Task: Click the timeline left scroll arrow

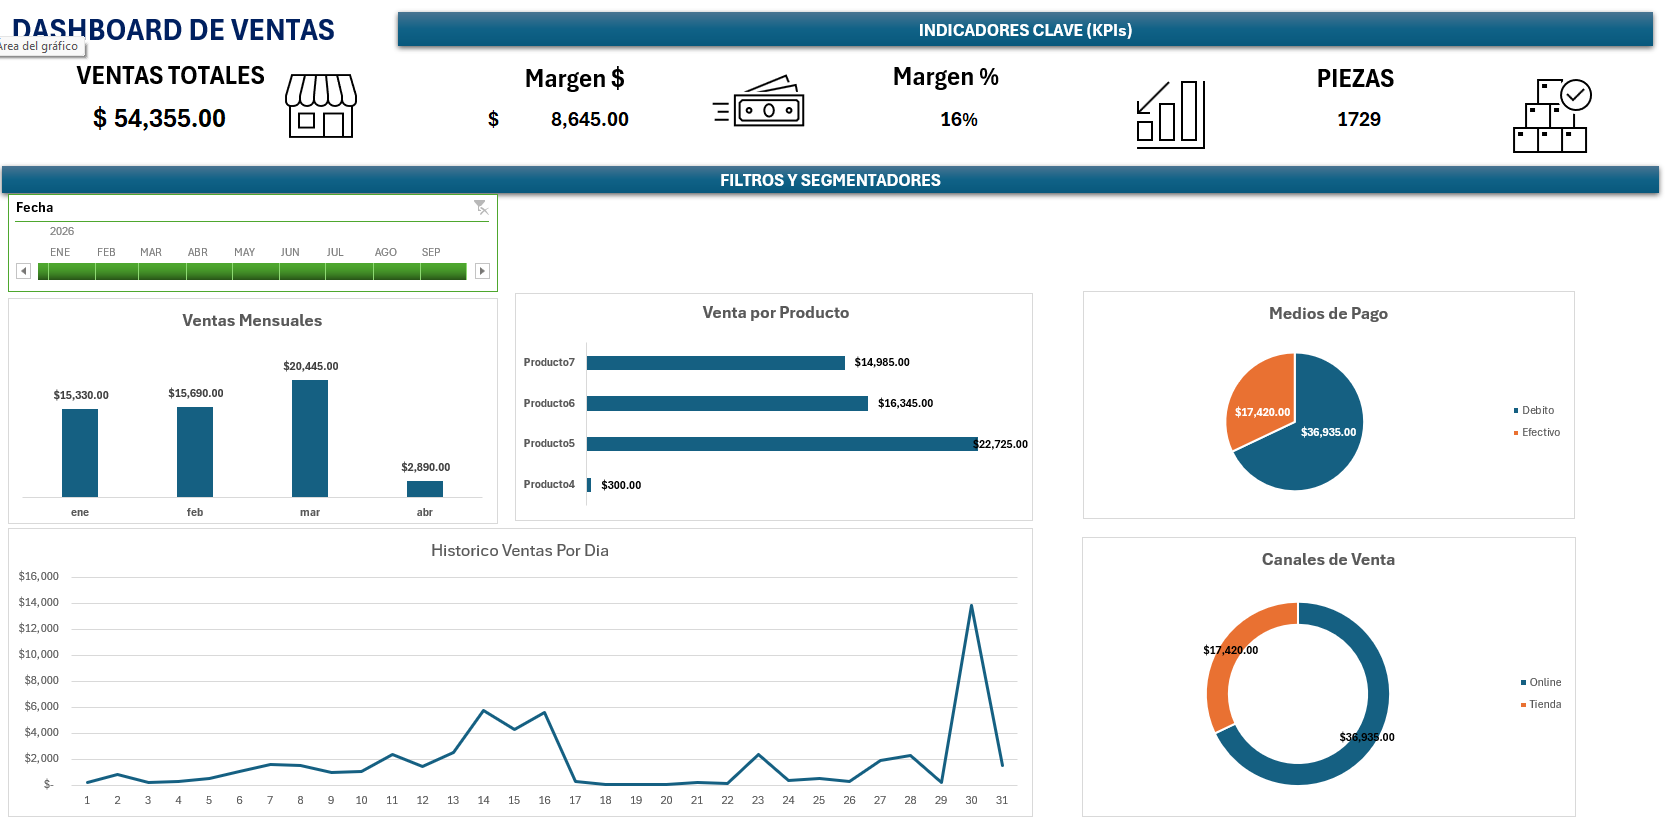Action: [24, 271]
